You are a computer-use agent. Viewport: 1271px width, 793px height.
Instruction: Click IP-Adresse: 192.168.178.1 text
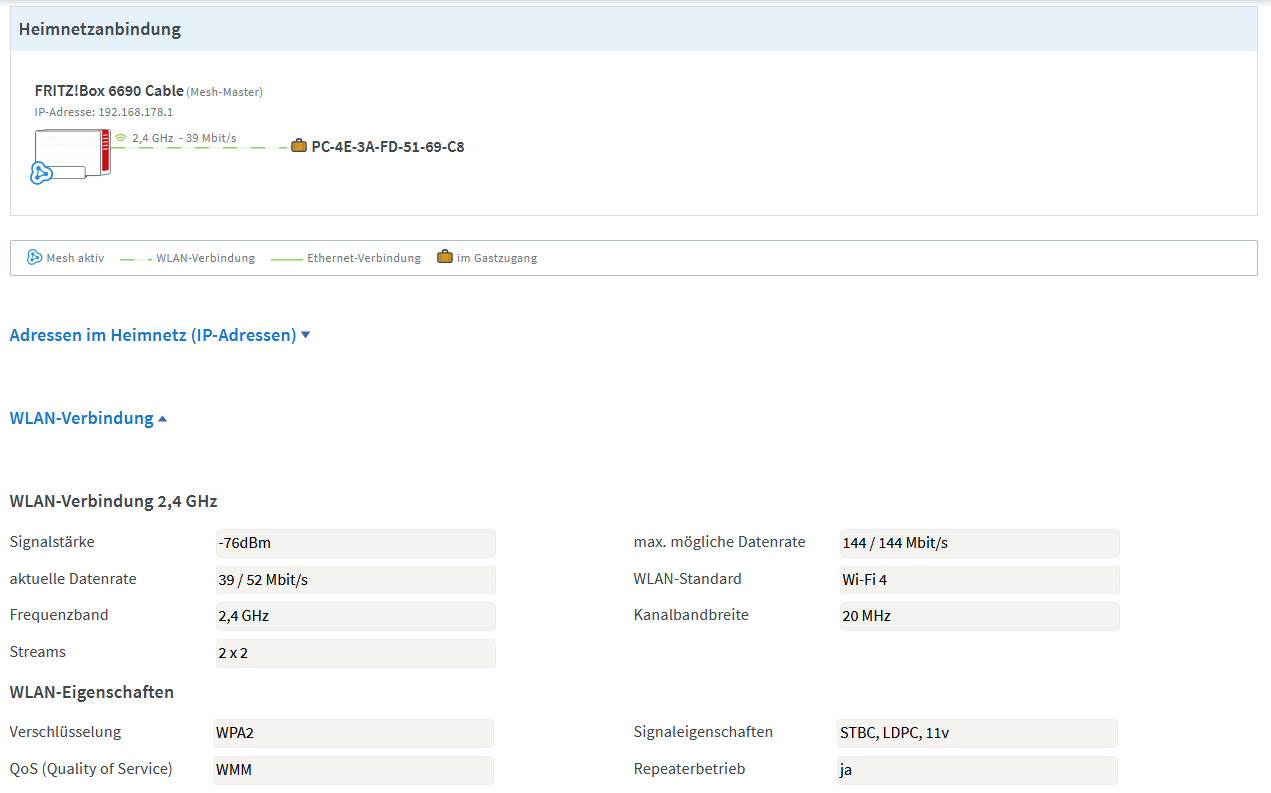pyautogui.click(x=103, y=112)
